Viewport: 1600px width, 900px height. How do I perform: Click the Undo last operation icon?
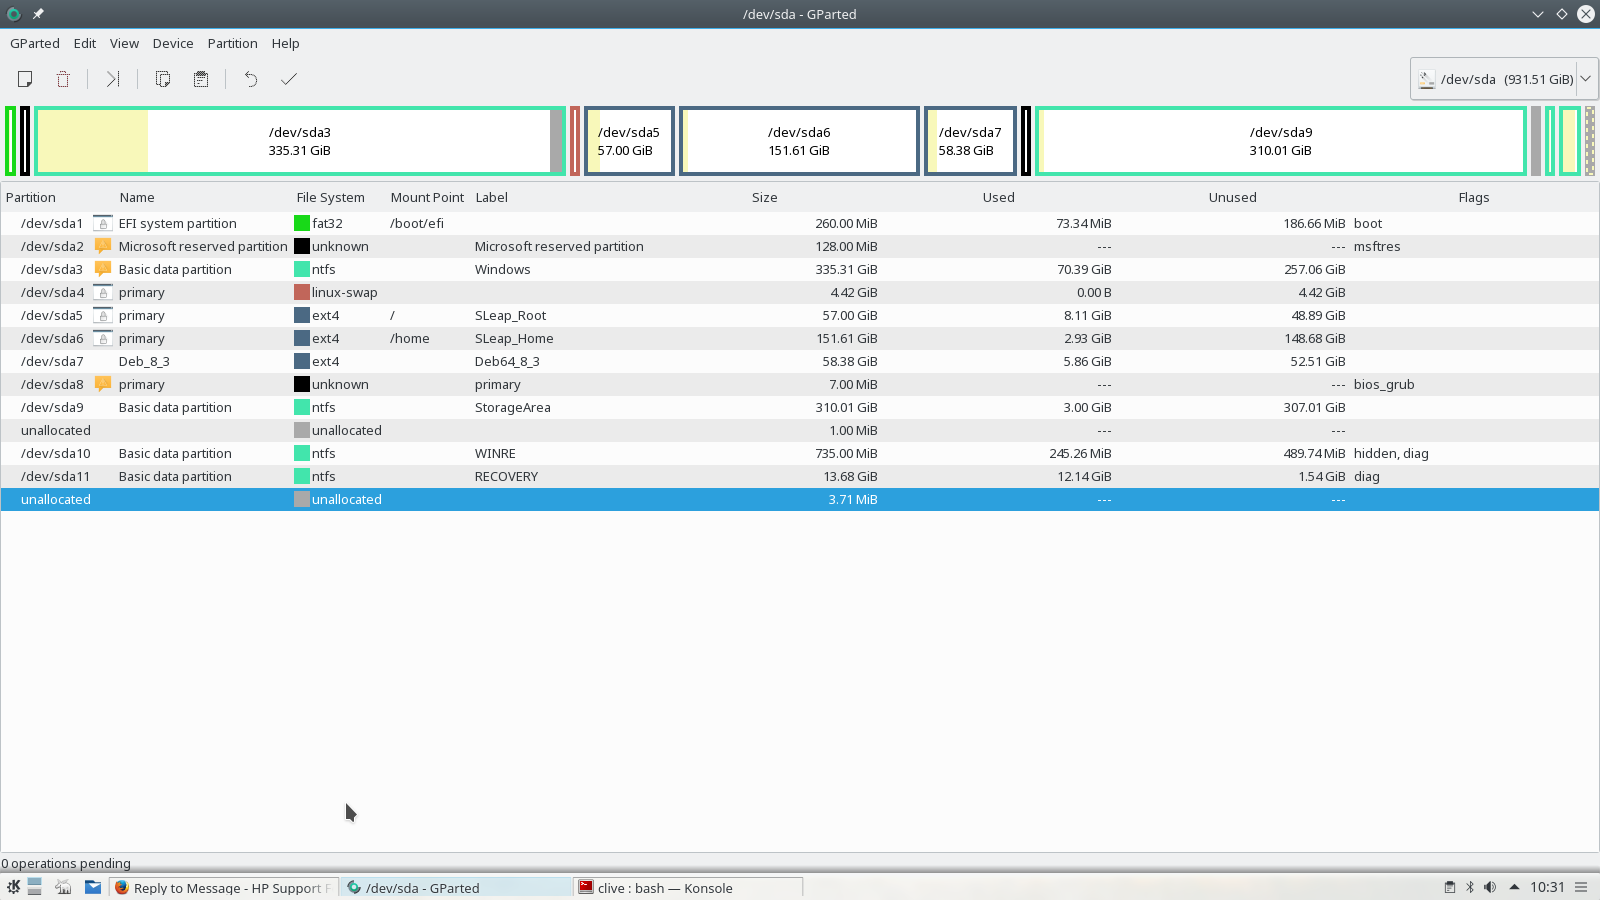(251, 79)
